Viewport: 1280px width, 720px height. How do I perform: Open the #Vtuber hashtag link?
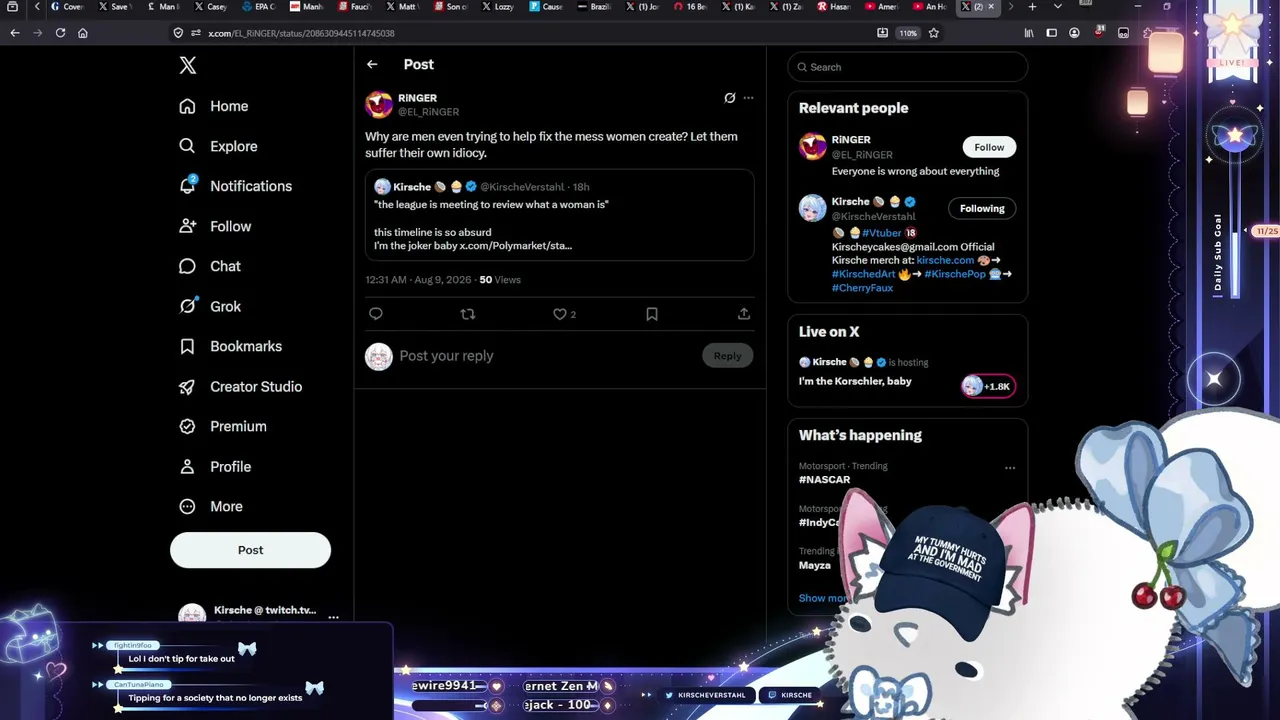pos(881,233)
